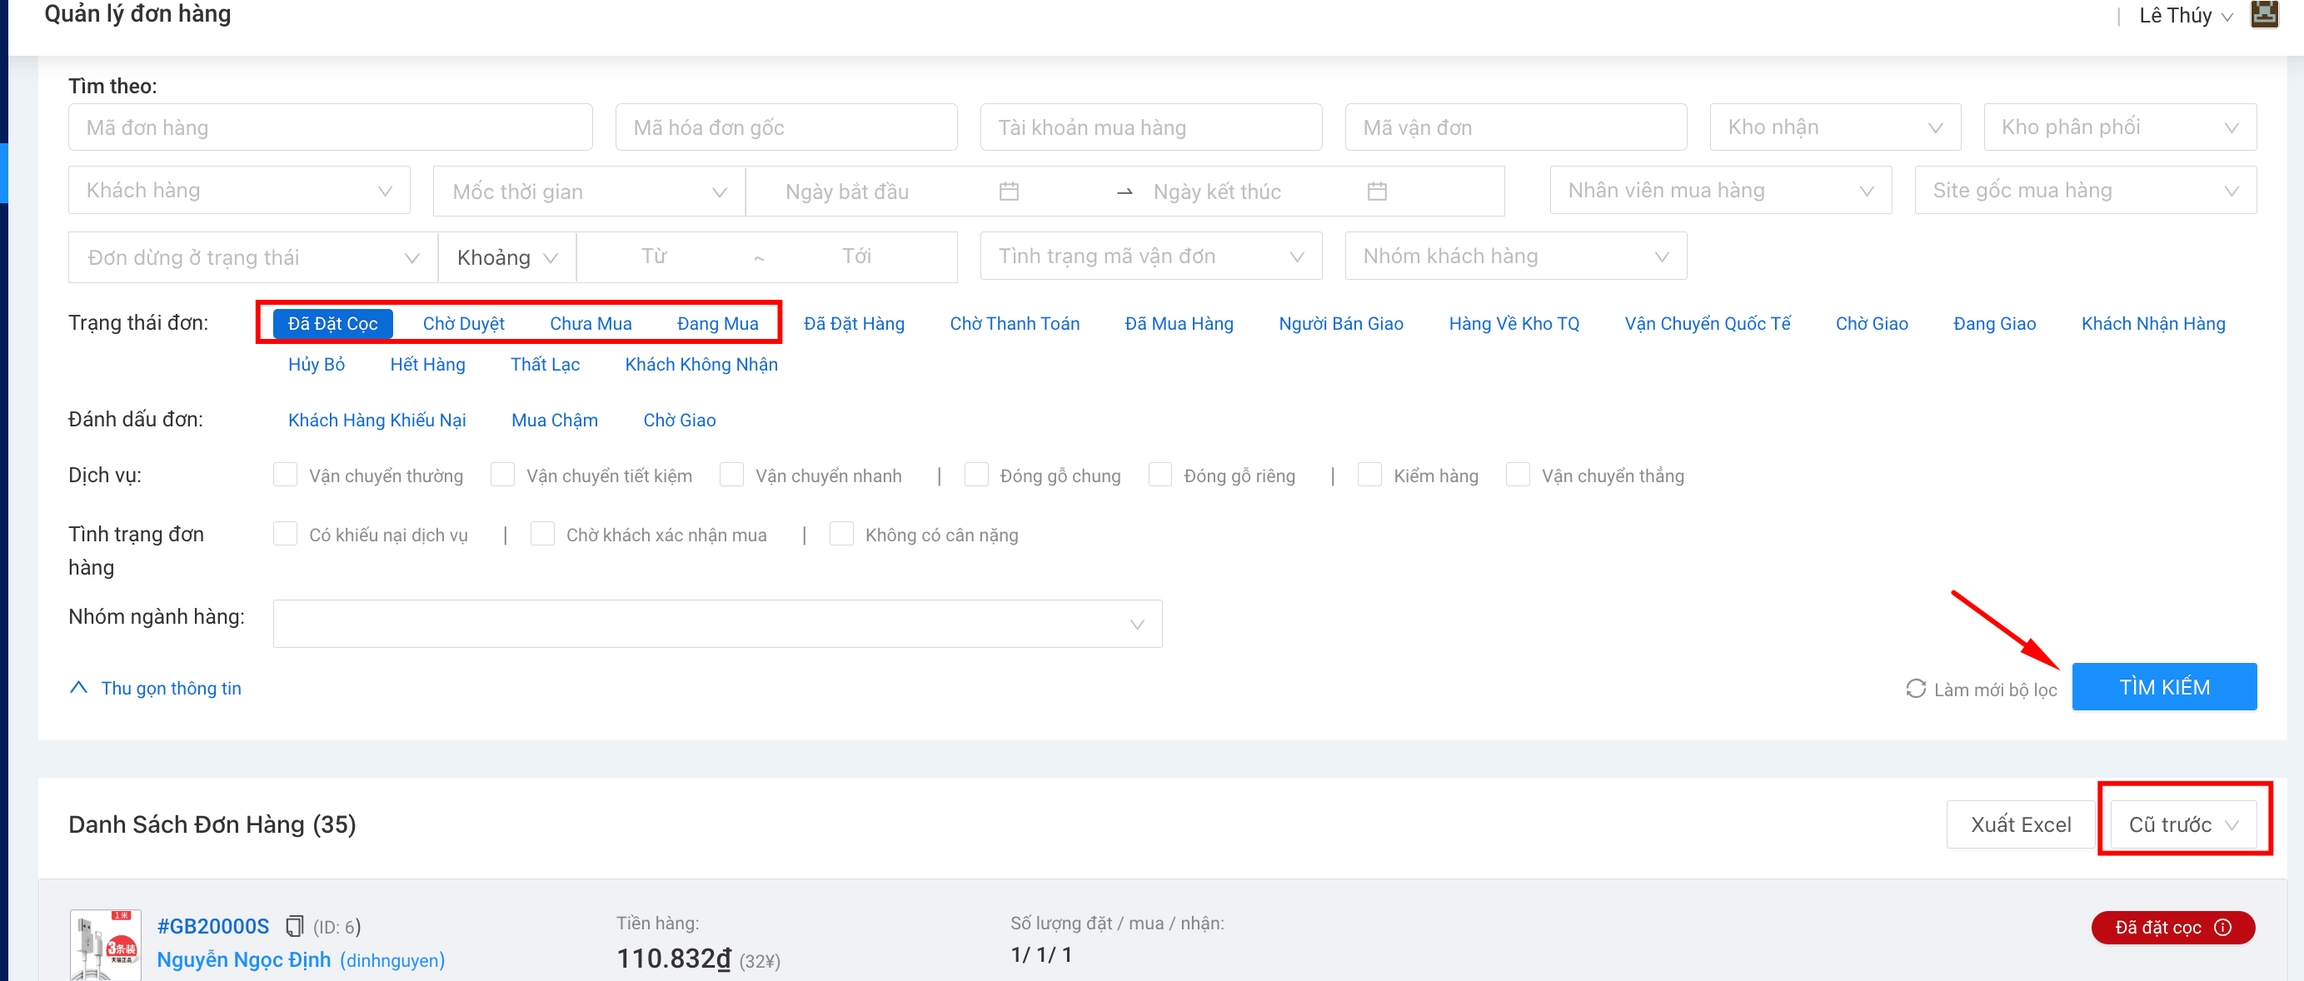The width and height of the screenshot is (2304, 981).
Task: Expand the Nhóm ngành hàng dropdown
Action: tap(717, 624)
